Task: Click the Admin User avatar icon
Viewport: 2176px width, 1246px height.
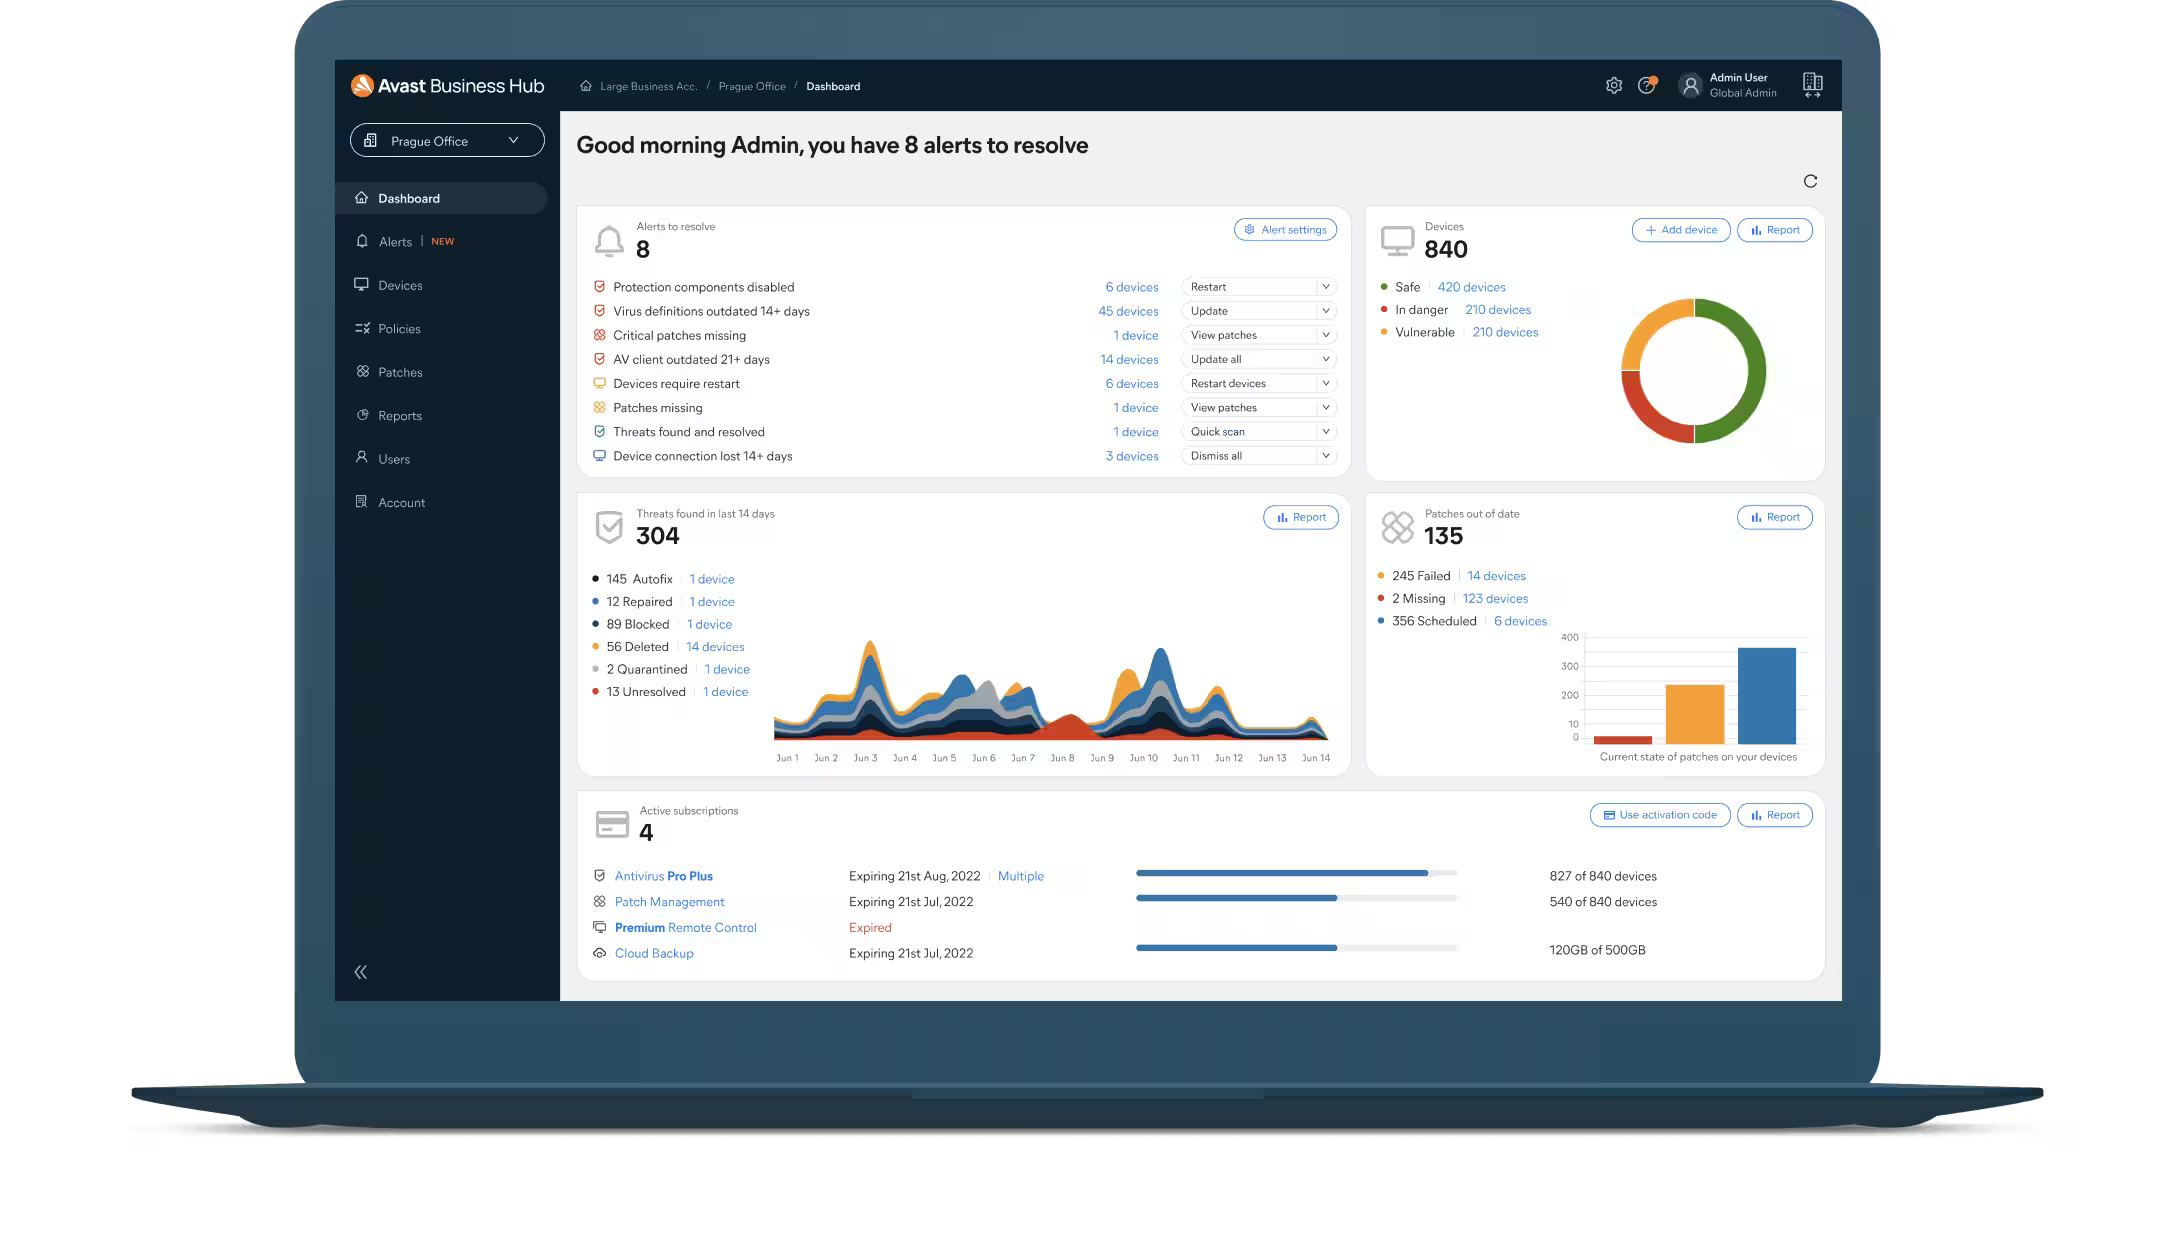Action: pos(1690,86)
